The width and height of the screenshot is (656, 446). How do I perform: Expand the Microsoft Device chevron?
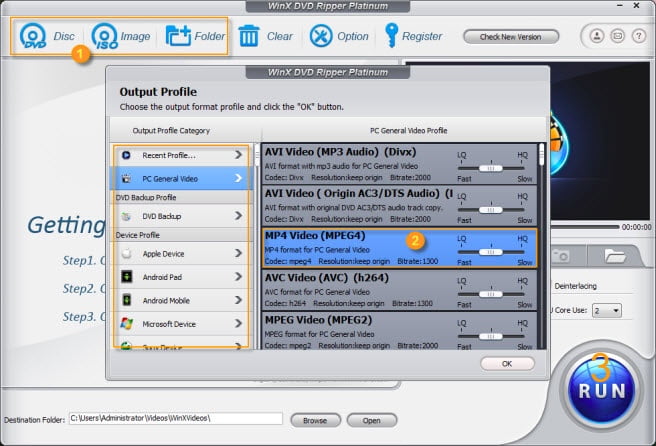[x=238, y=323]
